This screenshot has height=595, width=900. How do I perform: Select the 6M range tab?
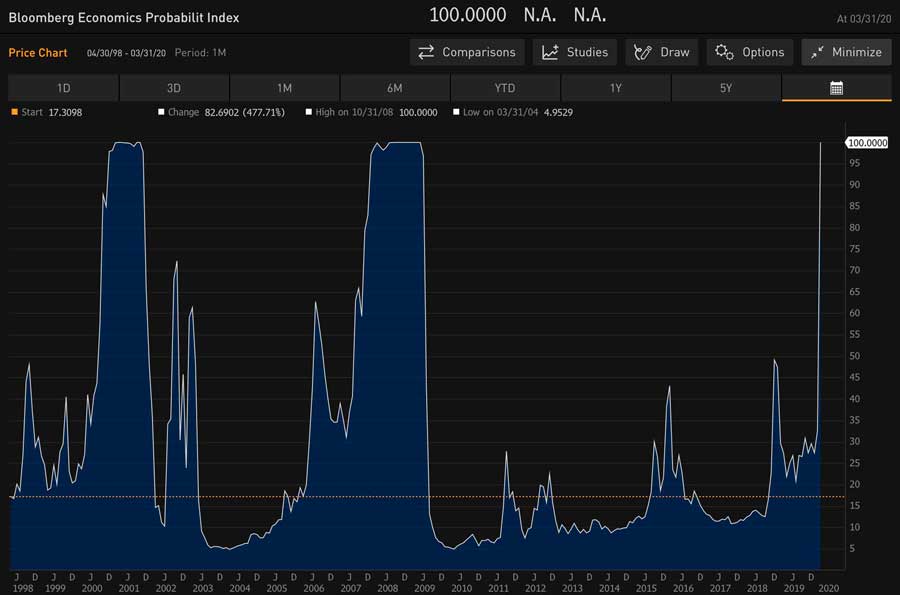(x=394, y=88)
